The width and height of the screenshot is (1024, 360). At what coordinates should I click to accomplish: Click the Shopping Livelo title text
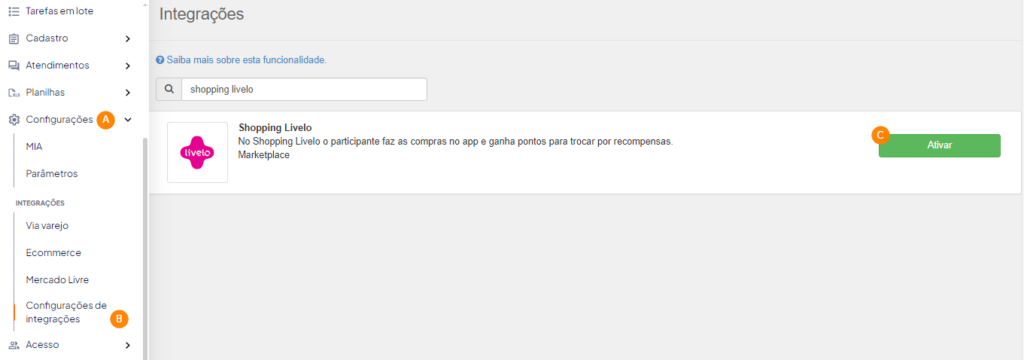pos(276,127)
